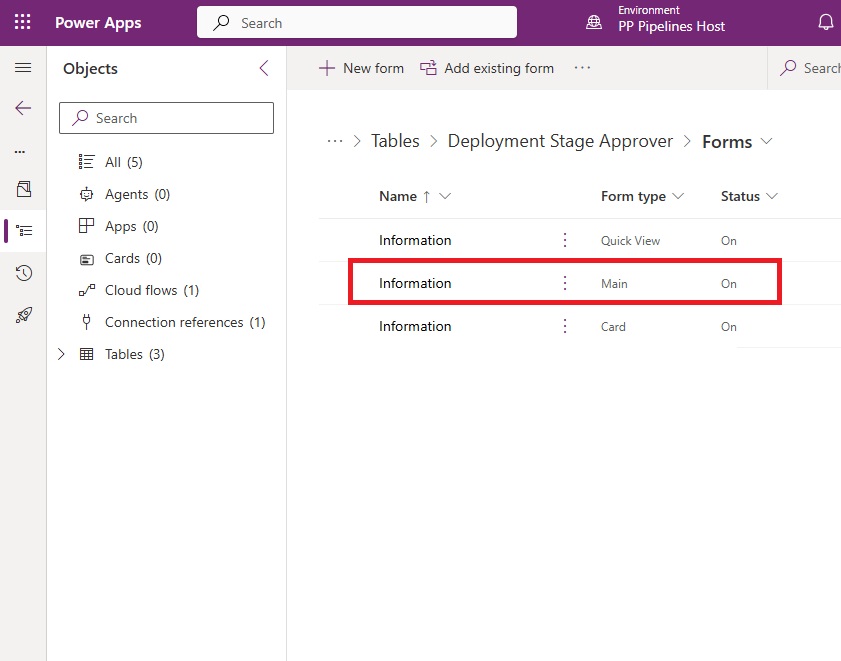Open more options for Main Information form
Image resolution: width=841 pixels, height=661 pixels.
(x=565, y=283)
